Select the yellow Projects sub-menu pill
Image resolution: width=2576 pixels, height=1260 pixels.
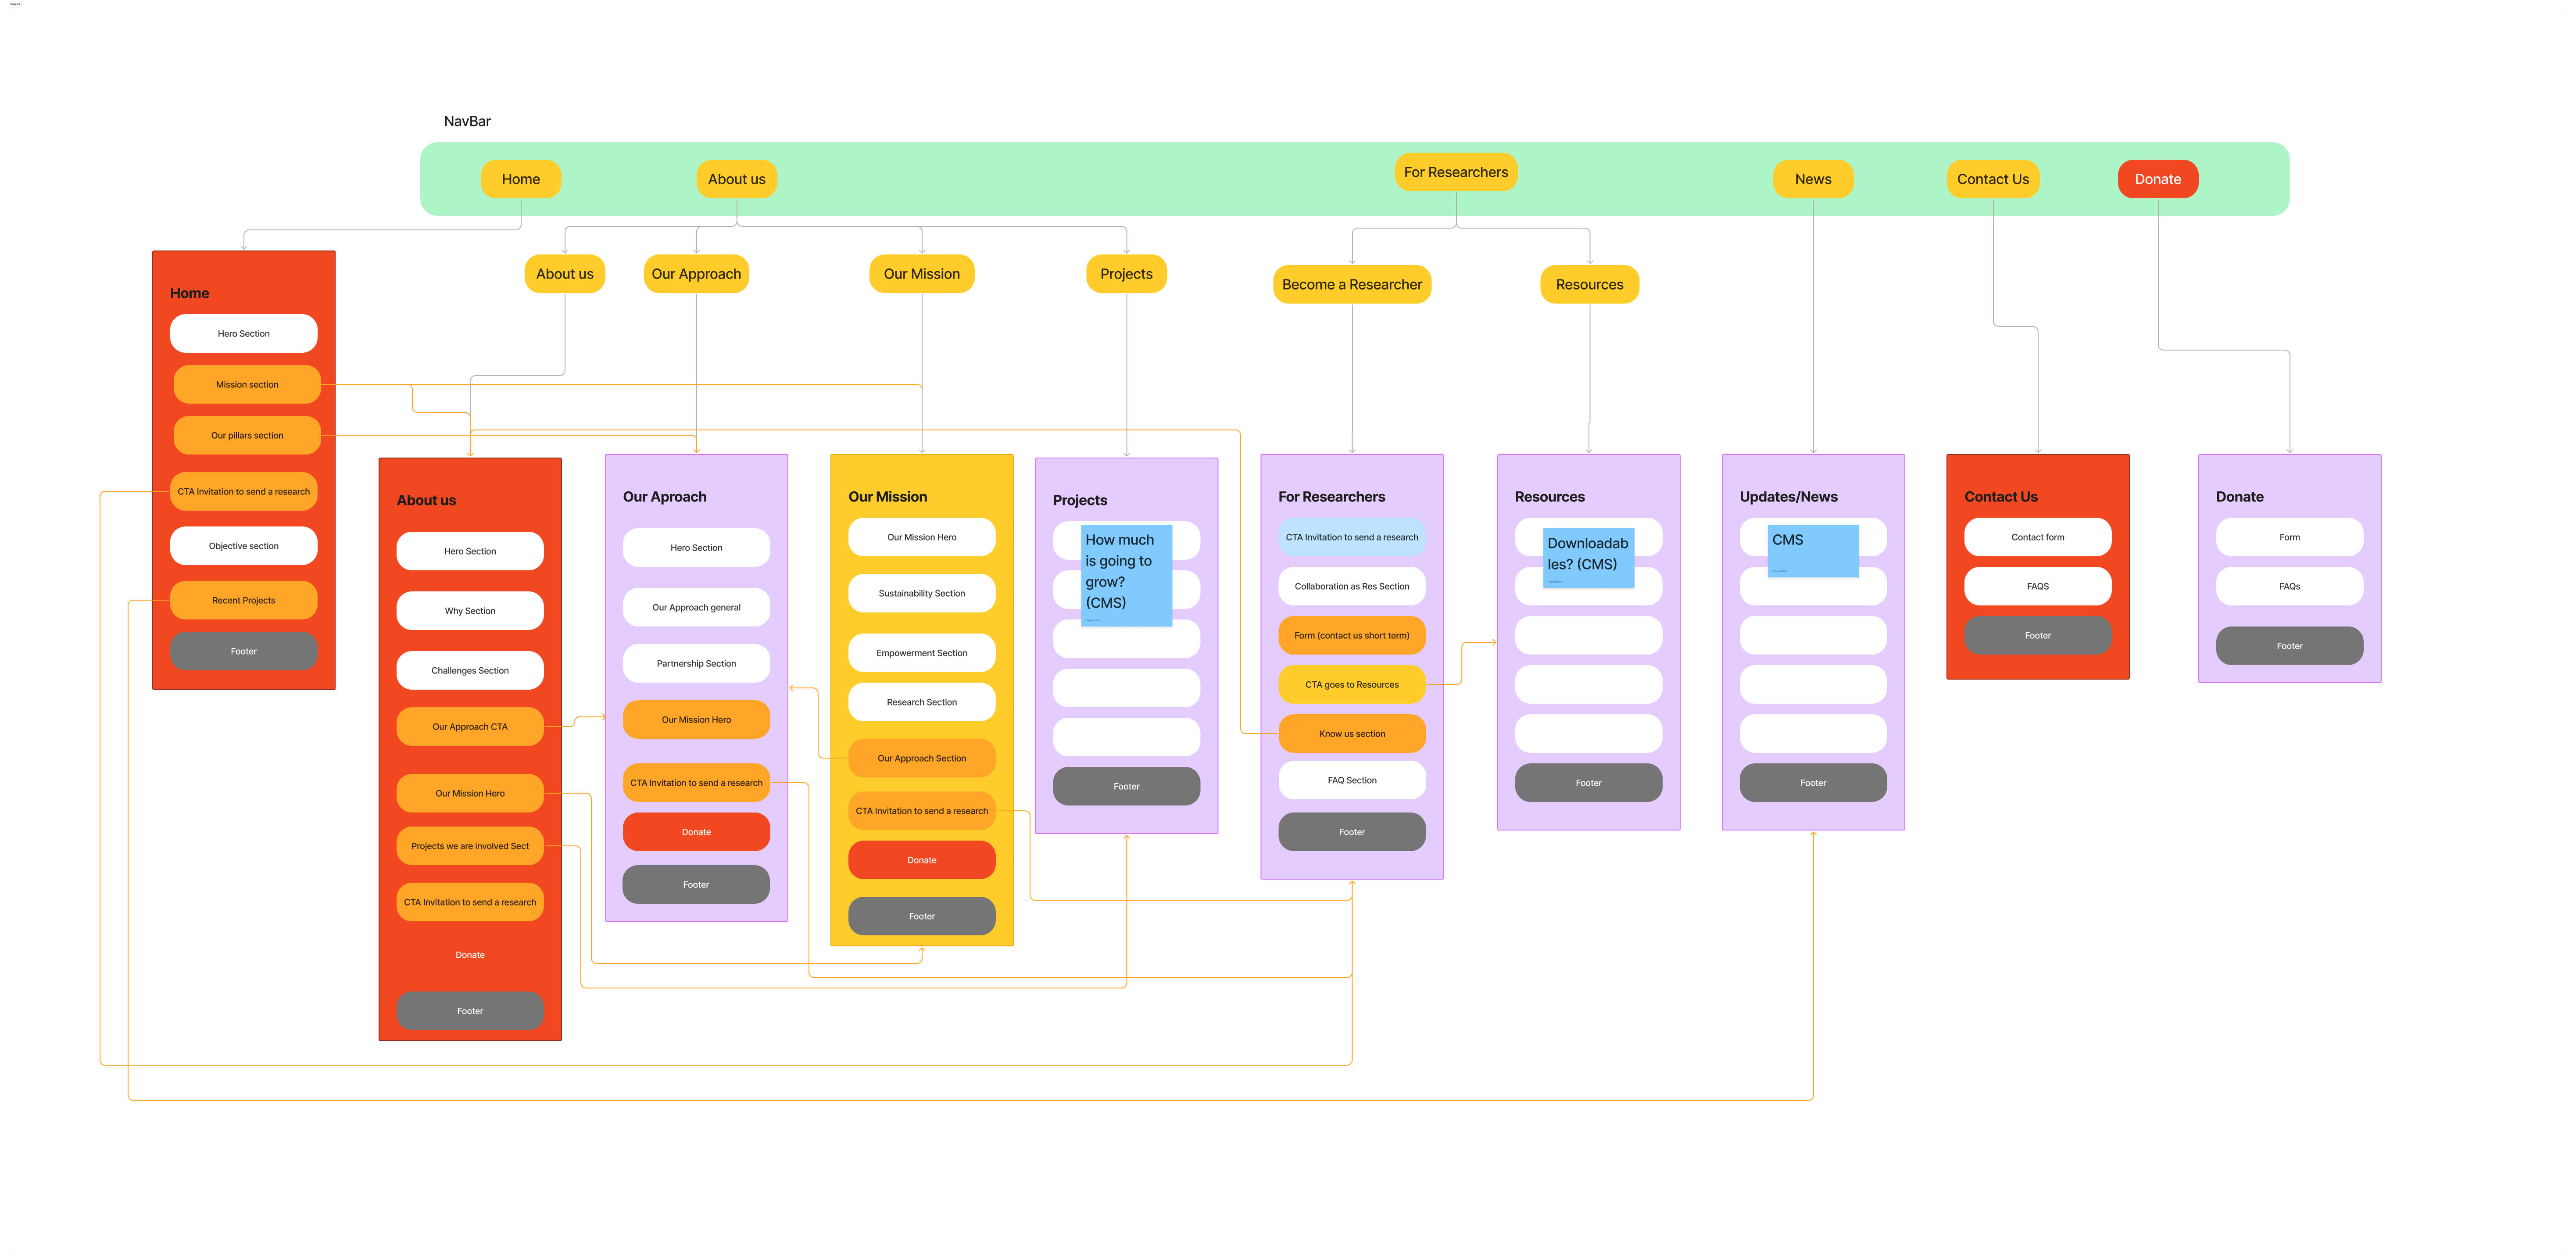pos(1126,274)
